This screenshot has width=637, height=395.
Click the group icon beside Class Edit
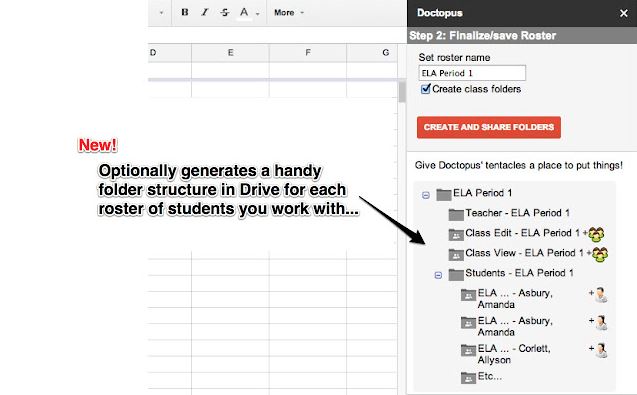[x=596, y=234]
